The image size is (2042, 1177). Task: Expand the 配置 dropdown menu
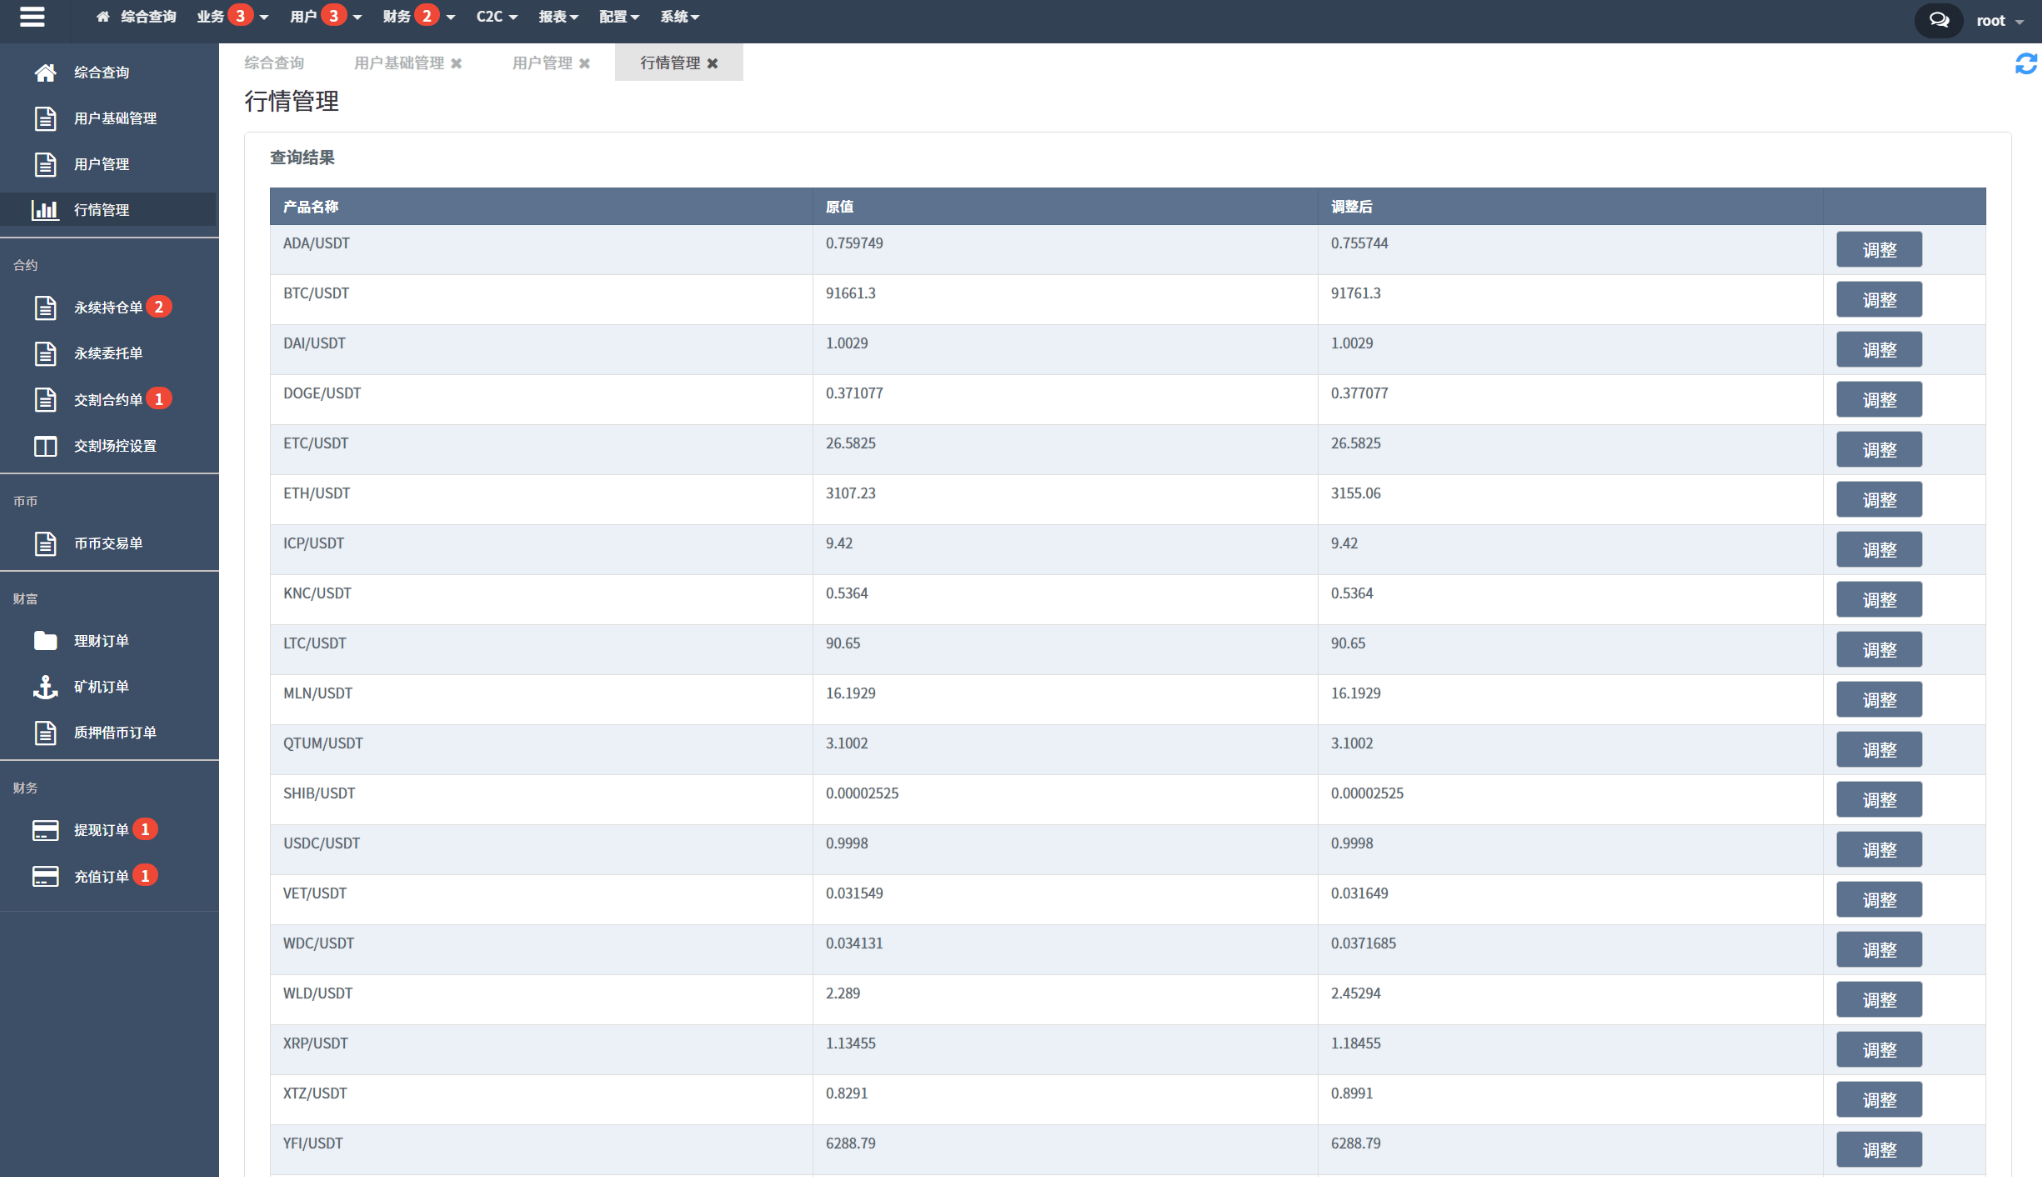[x=619, y=17]
